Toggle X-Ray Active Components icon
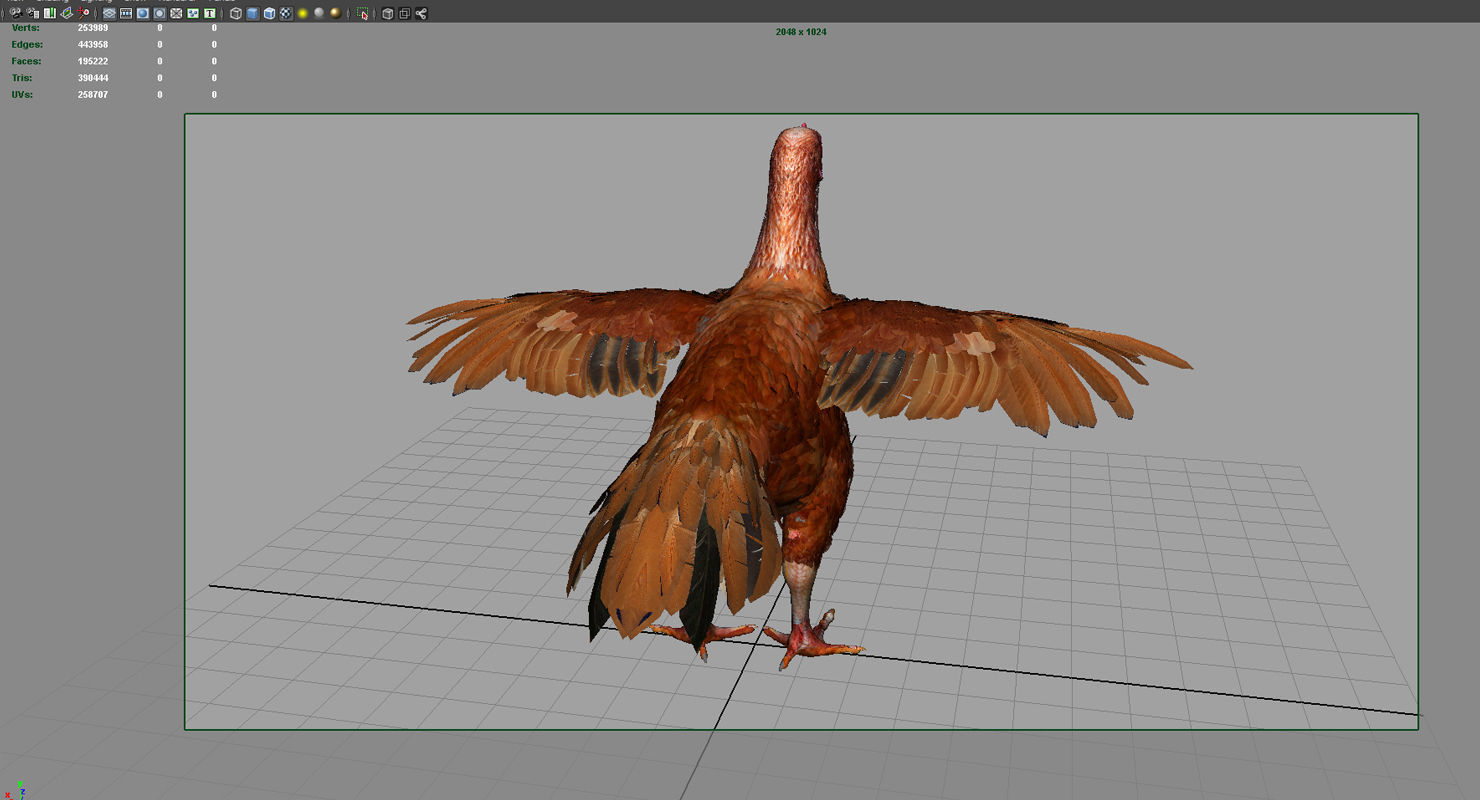1480x800 pixels. 405,13
